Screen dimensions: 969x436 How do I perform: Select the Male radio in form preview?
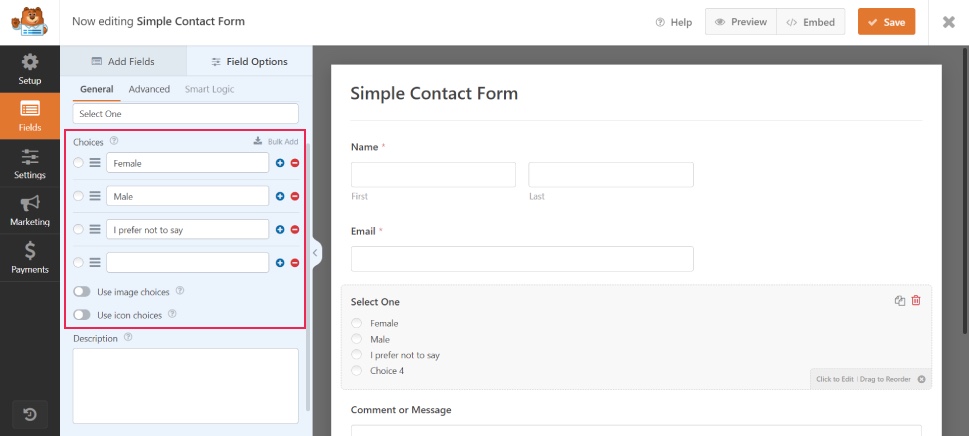[x=357, y=339]
